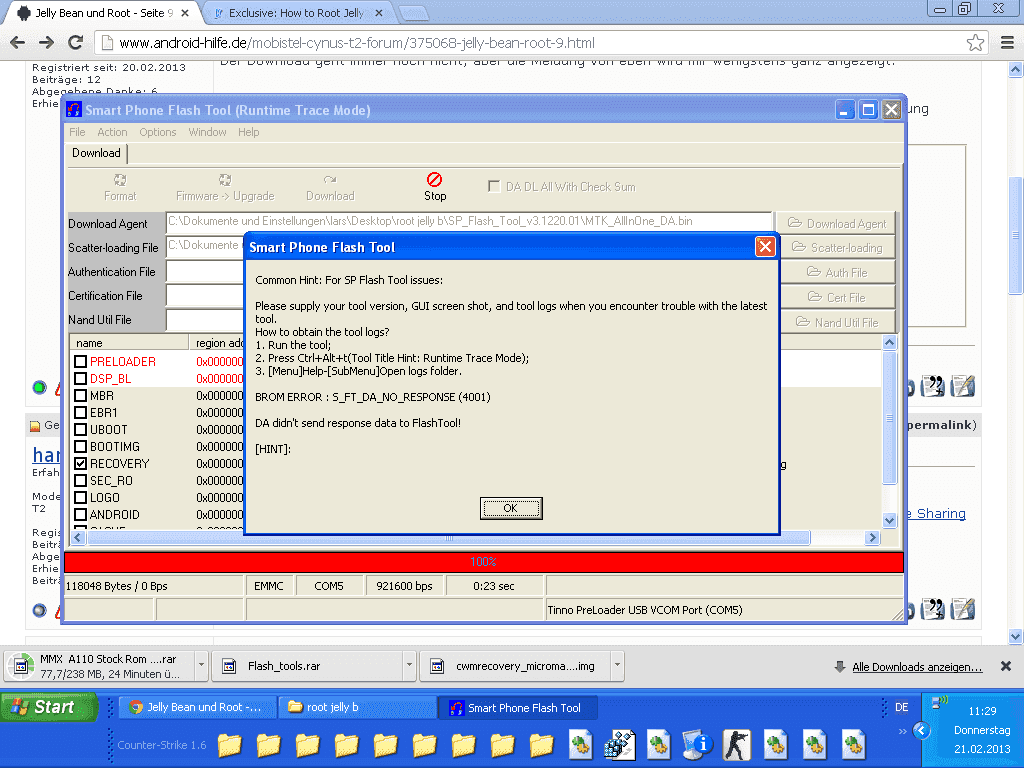Click the network icon in system tray
Screen dimensions: 1024x768
click(939, 703)
